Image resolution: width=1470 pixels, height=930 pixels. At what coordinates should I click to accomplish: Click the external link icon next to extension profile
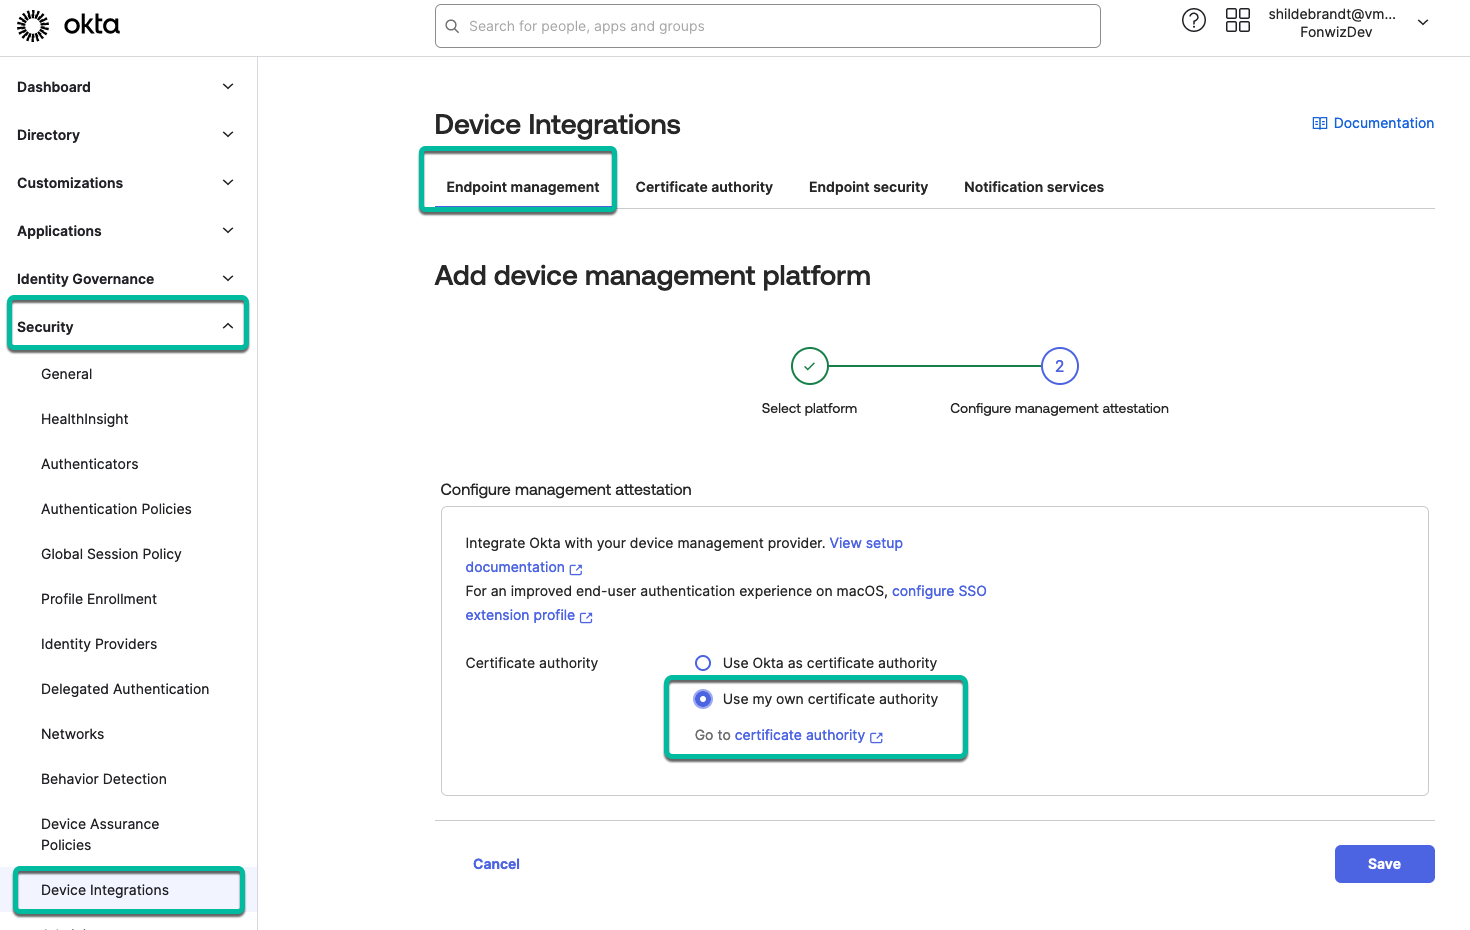587,616
